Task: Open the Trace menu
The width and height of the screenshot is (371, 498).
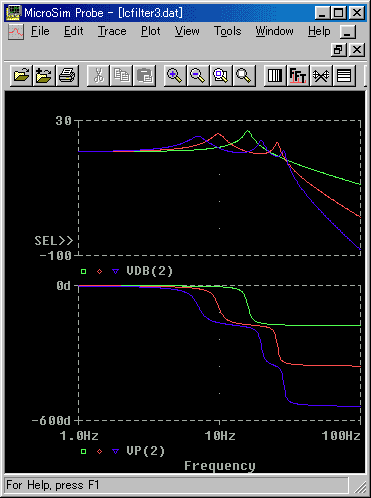Action: tap(112, 31)
